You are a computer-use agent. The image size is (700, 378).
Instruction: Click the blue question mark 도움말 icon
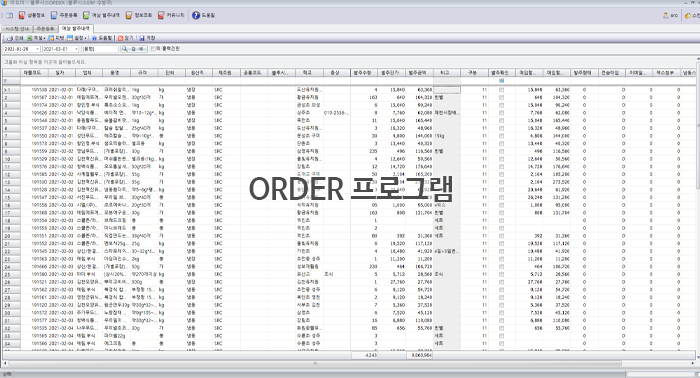point(196,15)
